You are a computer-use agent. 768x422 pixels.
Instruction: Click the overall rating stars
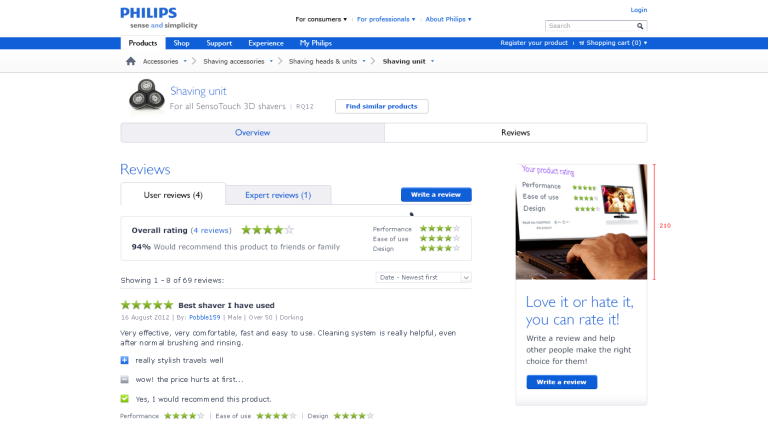[x=267, y=230]
